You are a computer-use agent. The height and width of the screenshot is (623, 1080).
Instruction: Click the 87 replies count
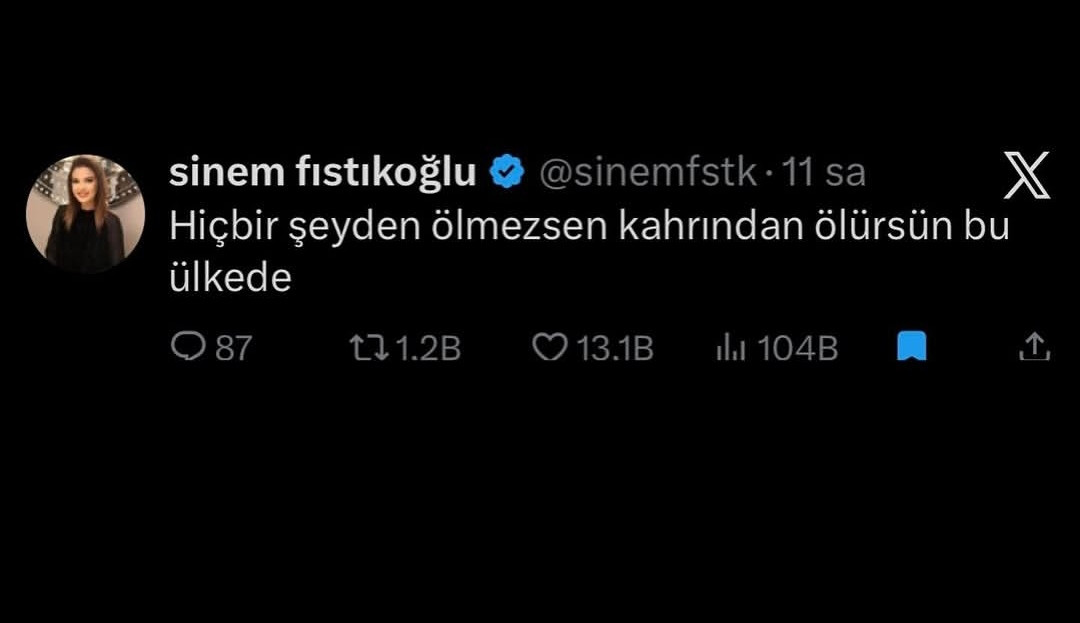(234, 348)
